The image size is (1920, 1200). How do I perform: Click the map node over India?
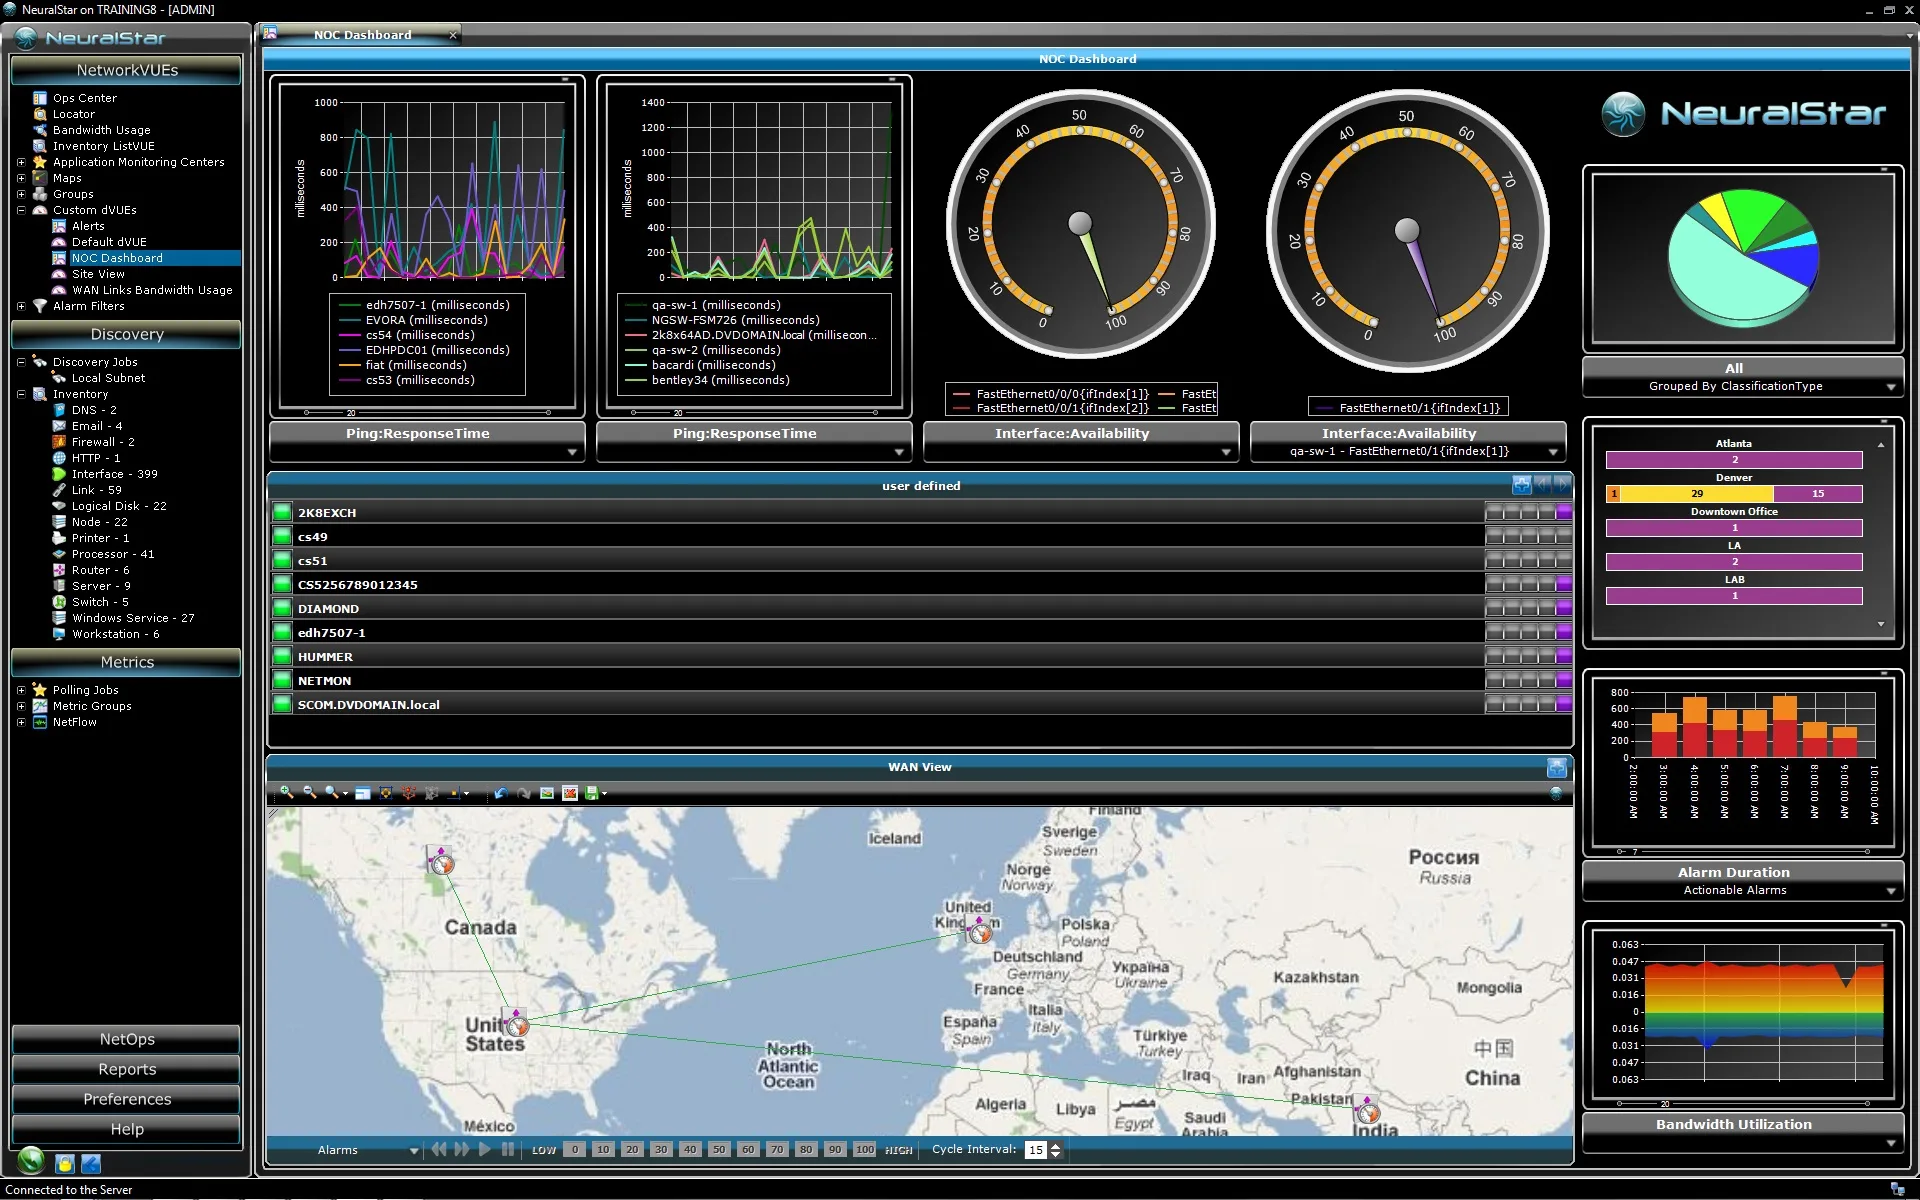pyautogui.click(x=1367, y=1109)
